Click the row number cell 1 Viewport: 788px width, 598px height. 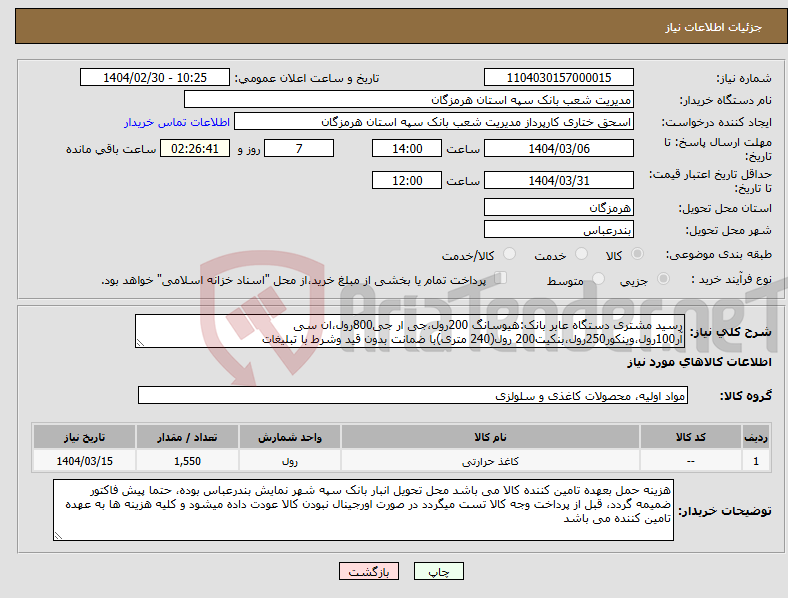756,461
